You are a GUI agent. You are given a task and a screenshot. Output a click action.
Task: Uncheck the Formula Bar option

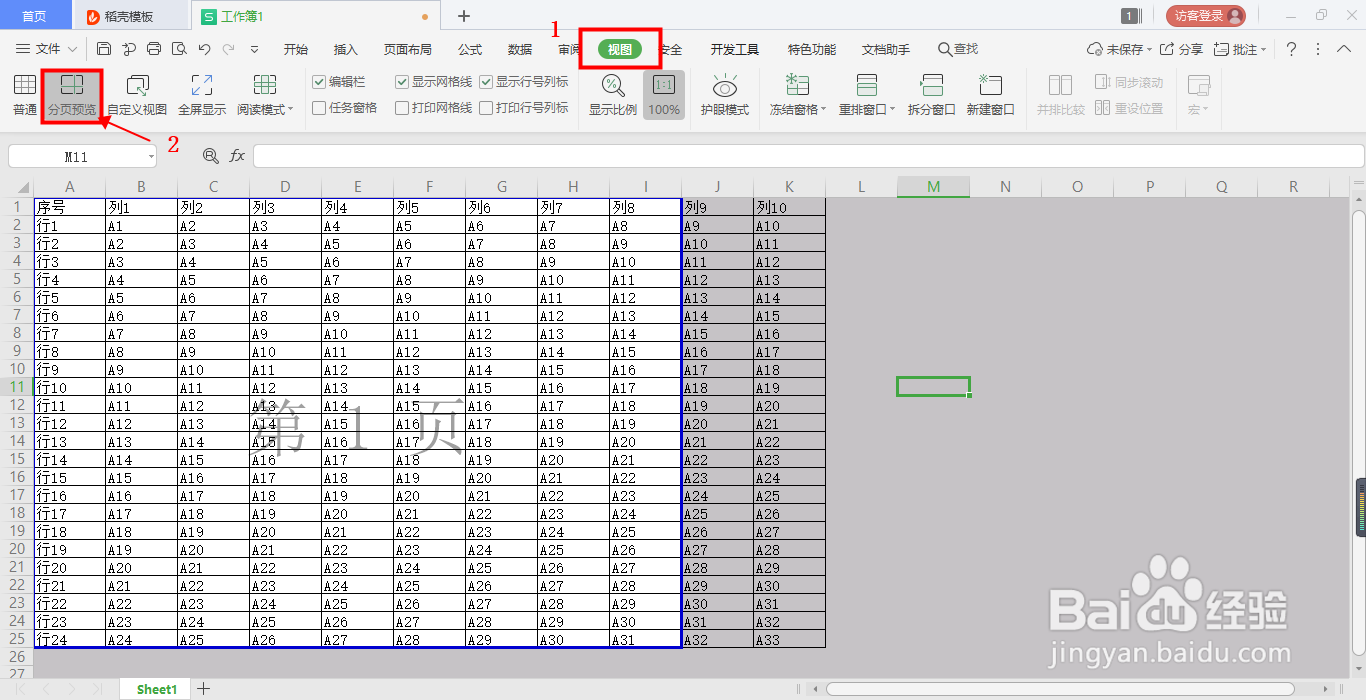pyautogui.click(x=321, y=83)
